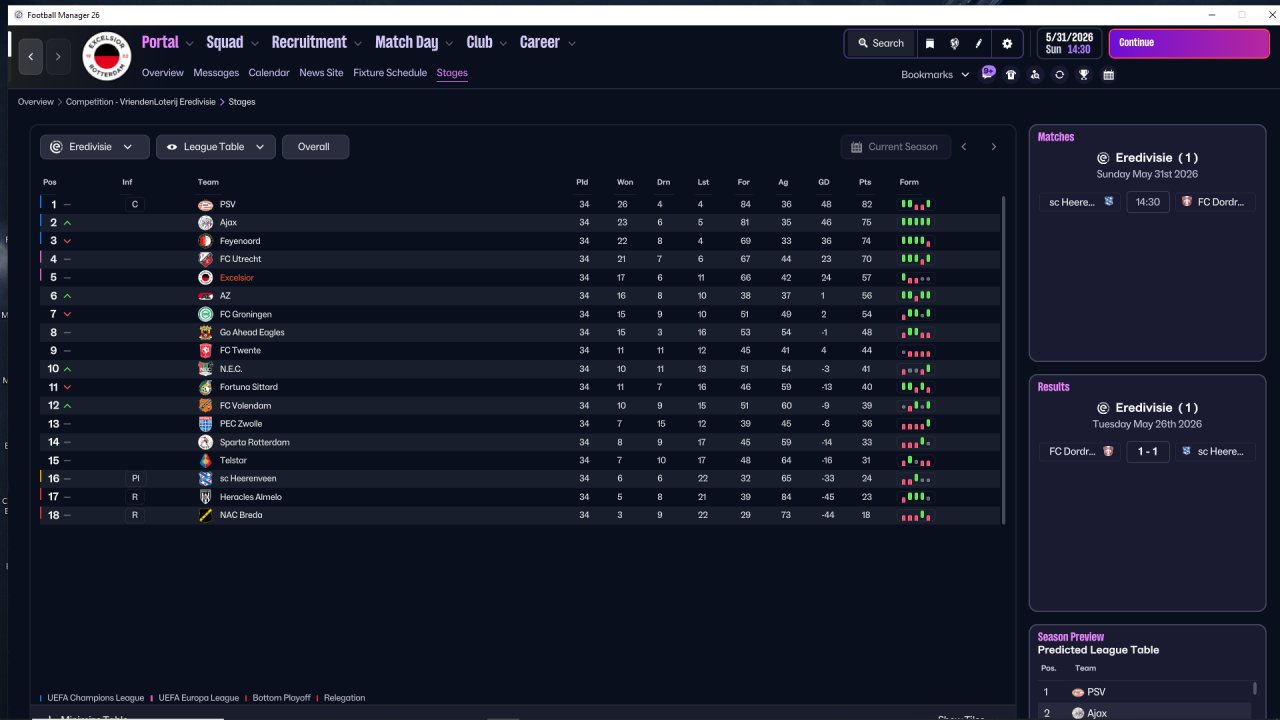The image size is (1280, 720).
Task: Open the League Table view dropdown
Action: tap(216, 147)
